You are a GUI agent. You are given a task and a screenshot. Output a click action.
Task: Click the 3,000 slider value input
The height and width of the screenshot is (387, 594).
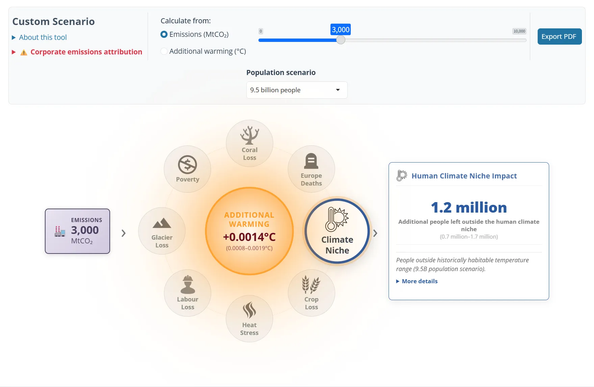[341, 30]
